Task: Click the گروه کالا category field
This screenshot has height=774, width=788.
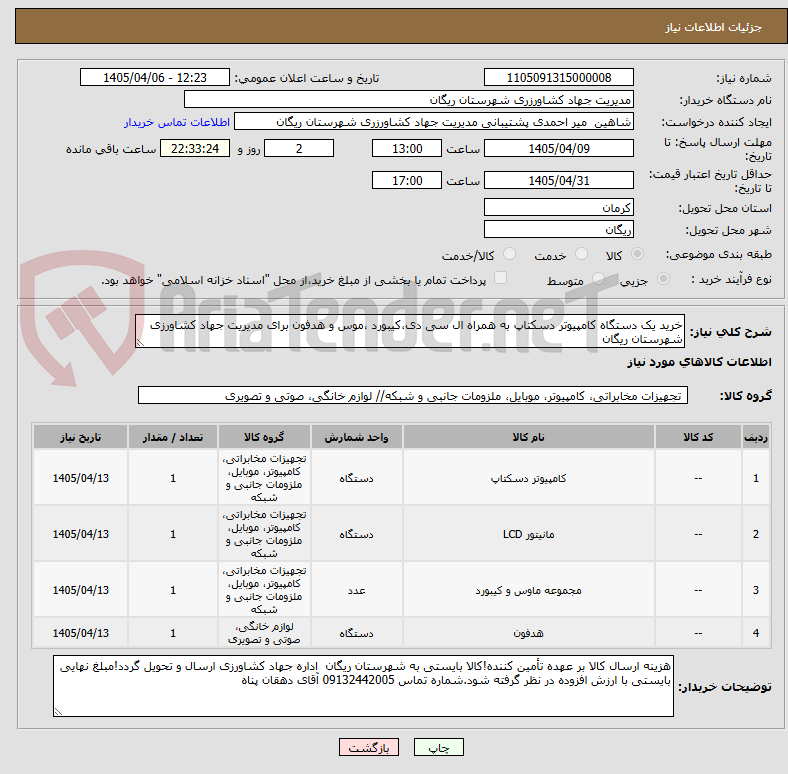Action: [413, 396]
